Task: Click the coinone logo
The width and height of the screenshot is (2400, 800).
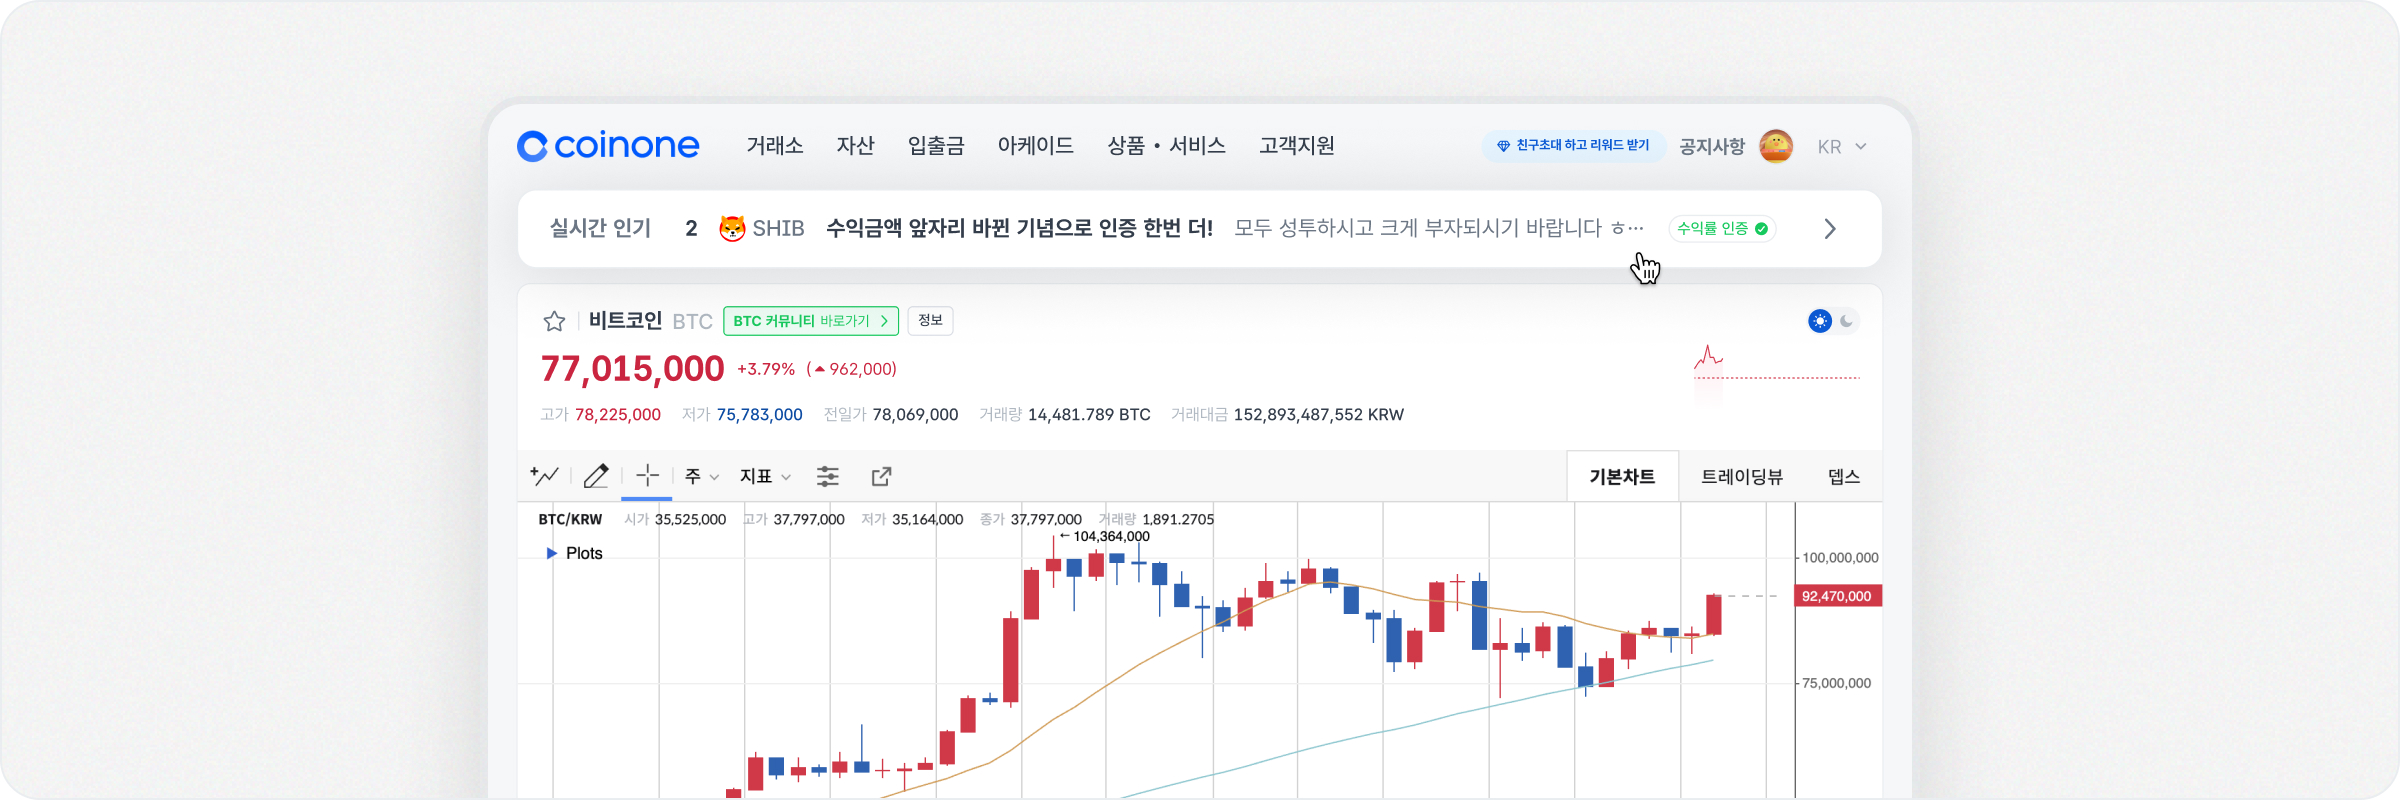Action: click(608, 146)
